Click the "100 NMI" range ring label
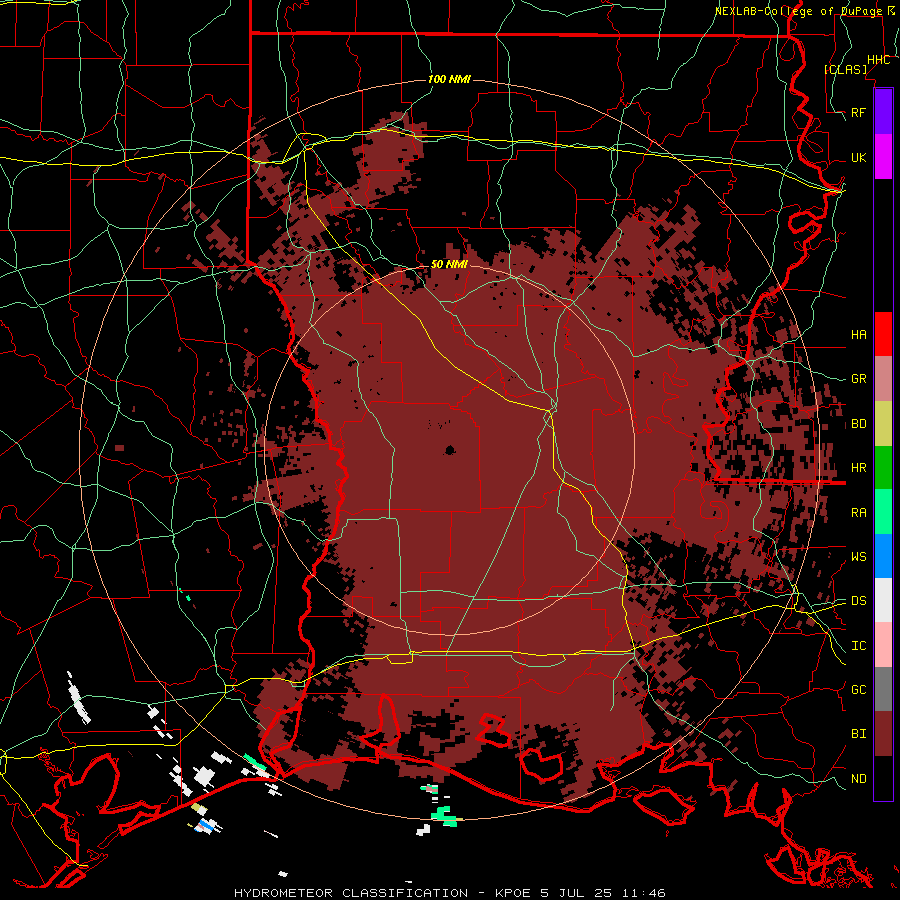This screenshot has height=900, width=900. (449, 79)
